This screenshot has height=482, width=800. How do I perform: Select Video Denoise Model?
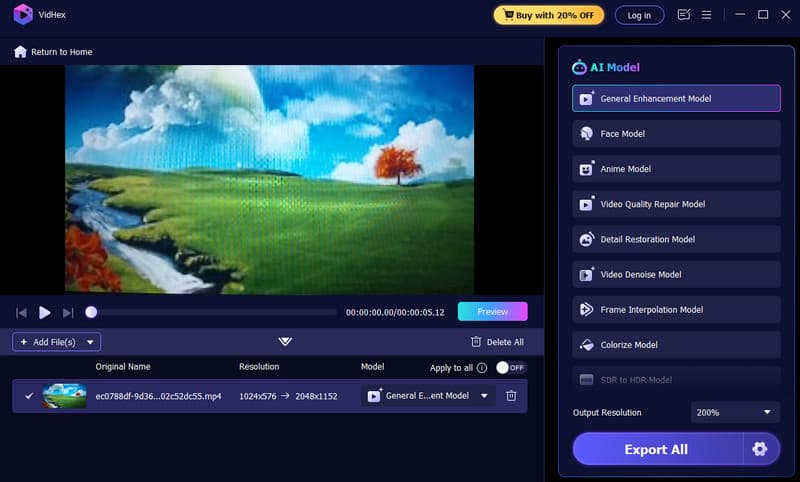pos(676,274)
